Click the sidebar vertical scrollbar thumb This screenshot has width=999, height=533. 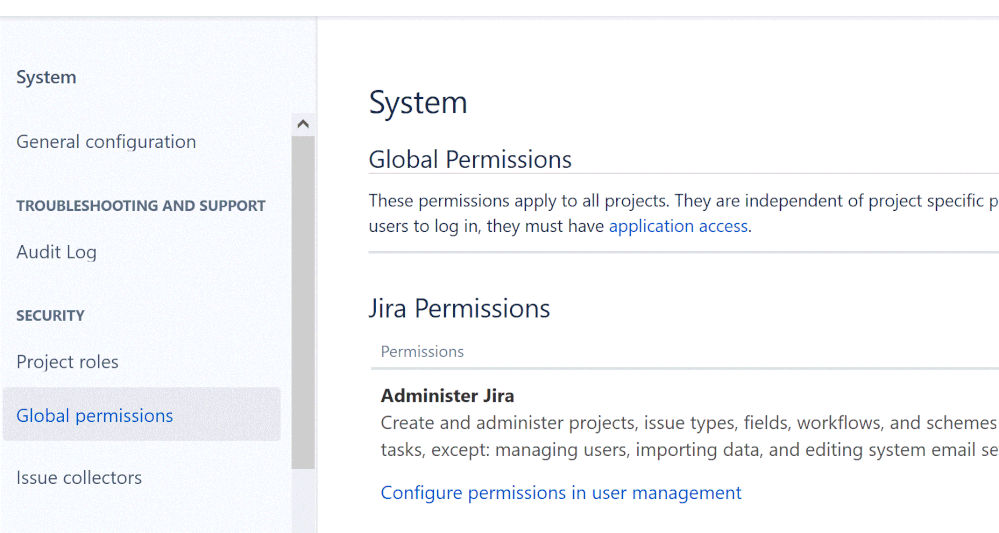303,302
